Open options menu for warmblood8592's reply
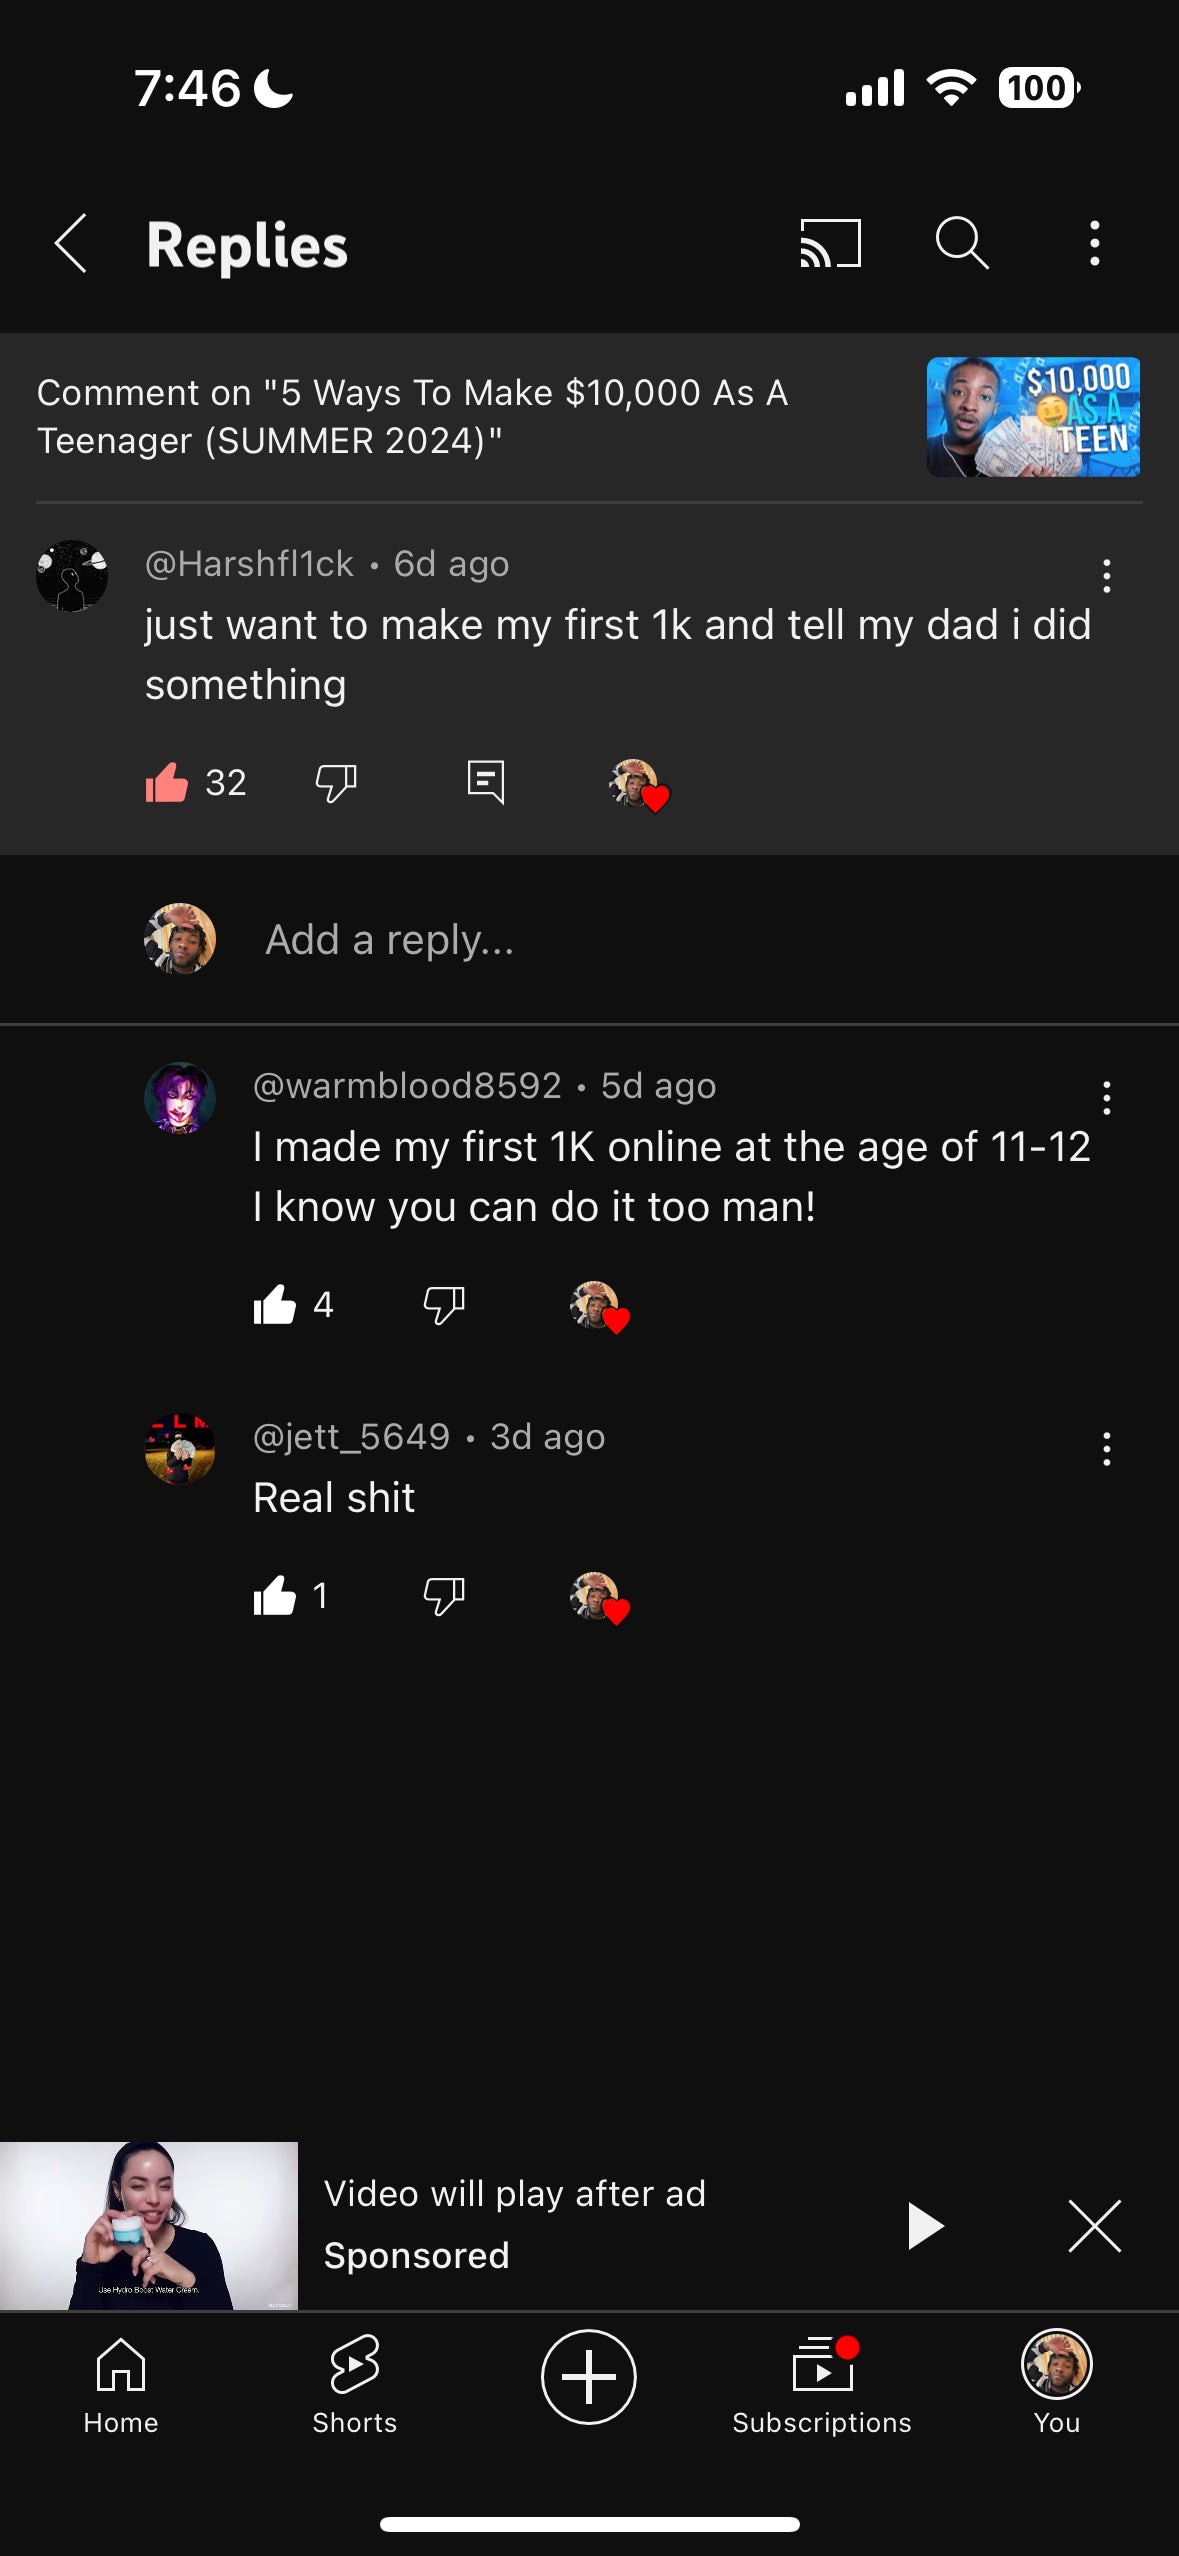 pyautogui.click(x=1106, y=1098)
